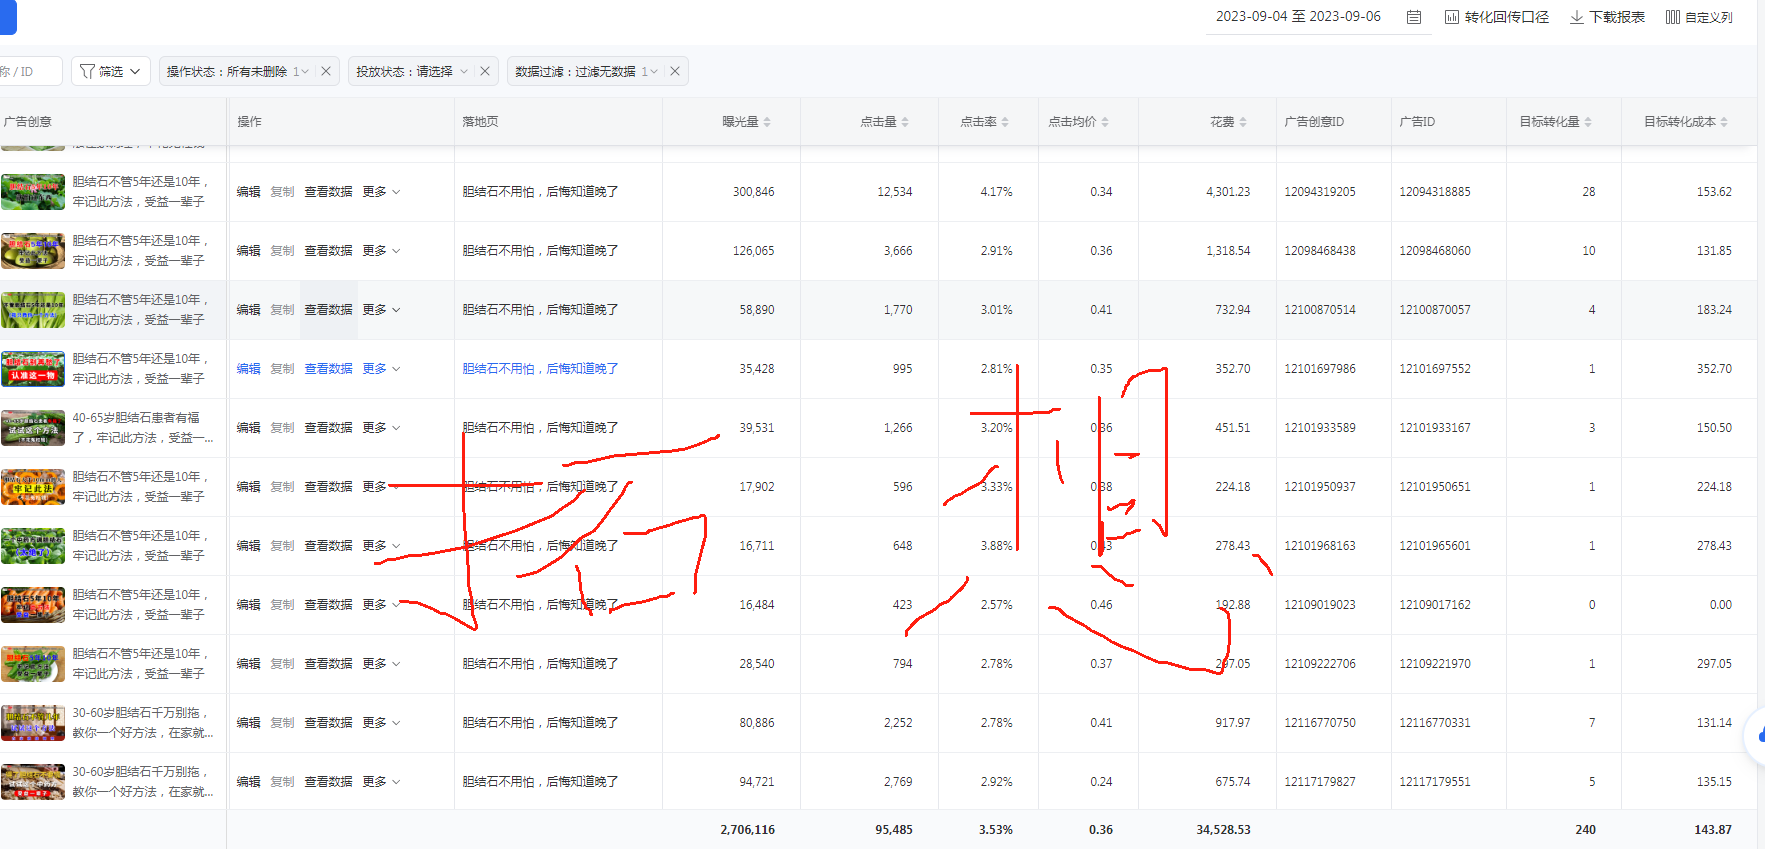This screenshot has width=1765, height=849.
Task: Select landing page text in row 12117179551
Action: pyautogui.click(x=540, y=782)
